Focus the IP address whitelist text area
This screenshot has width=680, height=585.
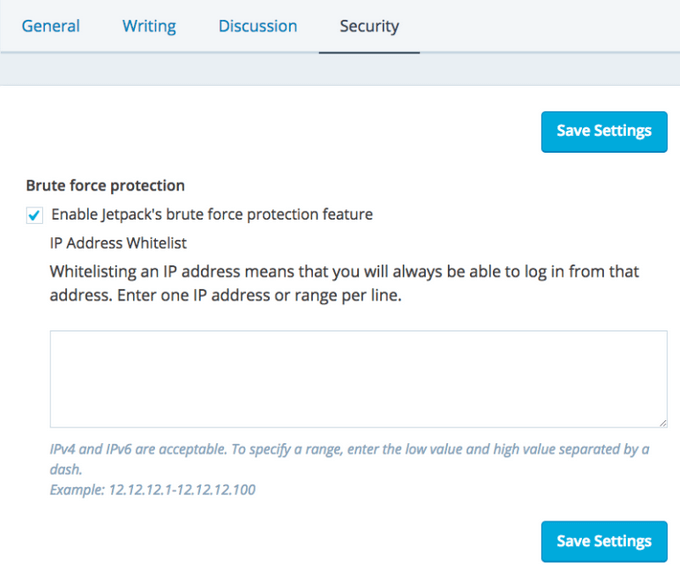point(358,378)
